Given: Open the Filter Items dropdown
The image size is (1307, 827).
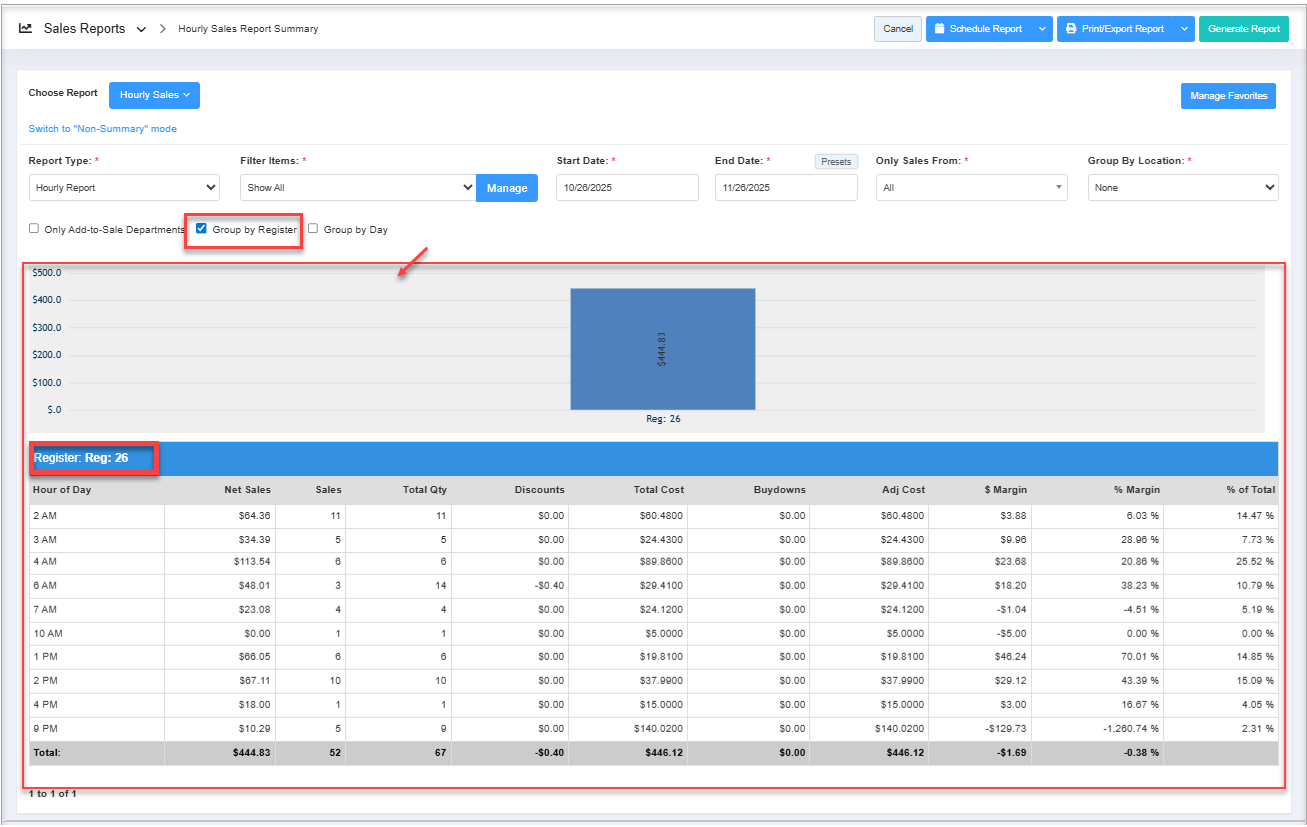Looking at the screenshot, I should [x=358, y=188].
